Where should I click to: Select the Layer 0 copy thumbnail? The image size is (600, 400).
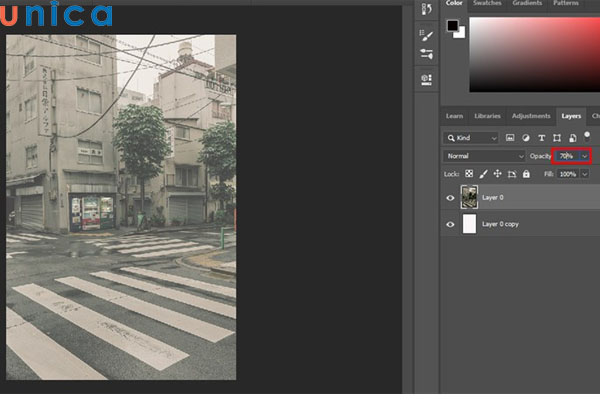click(470, 224)
